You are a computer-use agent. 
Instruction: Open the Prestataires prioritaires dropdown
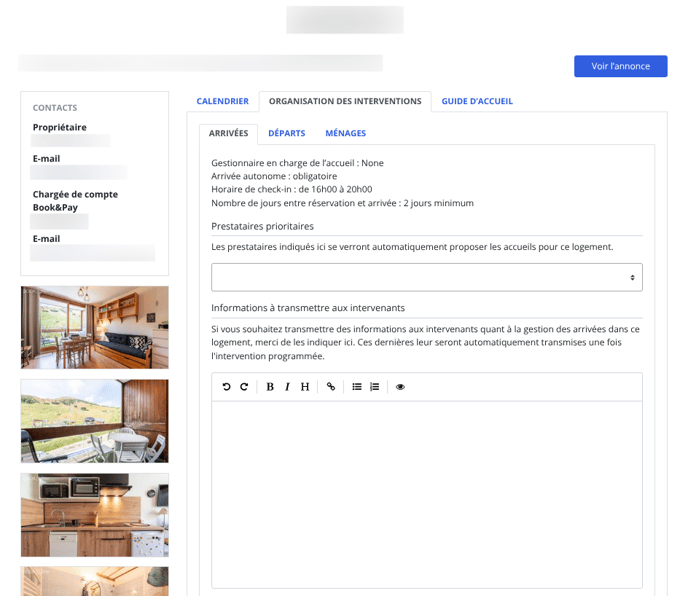[x=426, y=277]
